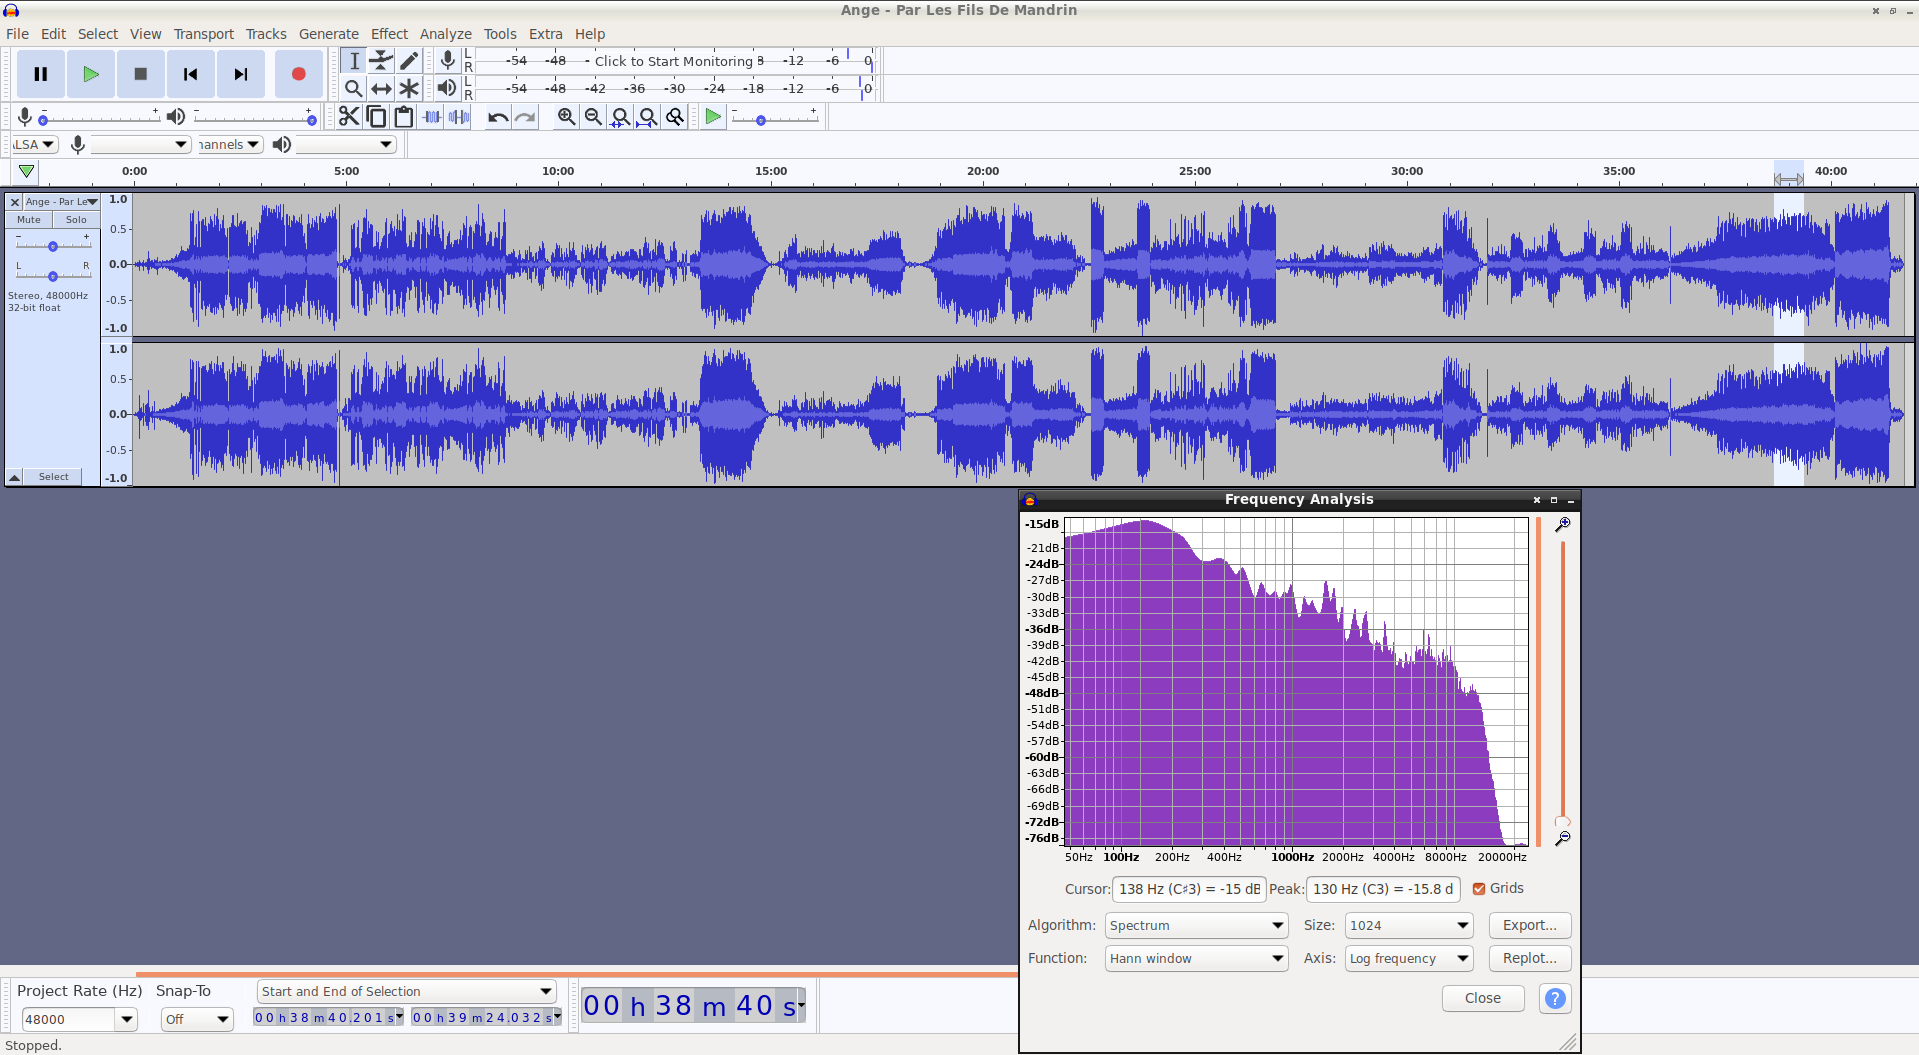This screenshot has height=1055, width=1919.
Task: Click Close in Frequency Analysis dialog
Action: coord(1482,998)
